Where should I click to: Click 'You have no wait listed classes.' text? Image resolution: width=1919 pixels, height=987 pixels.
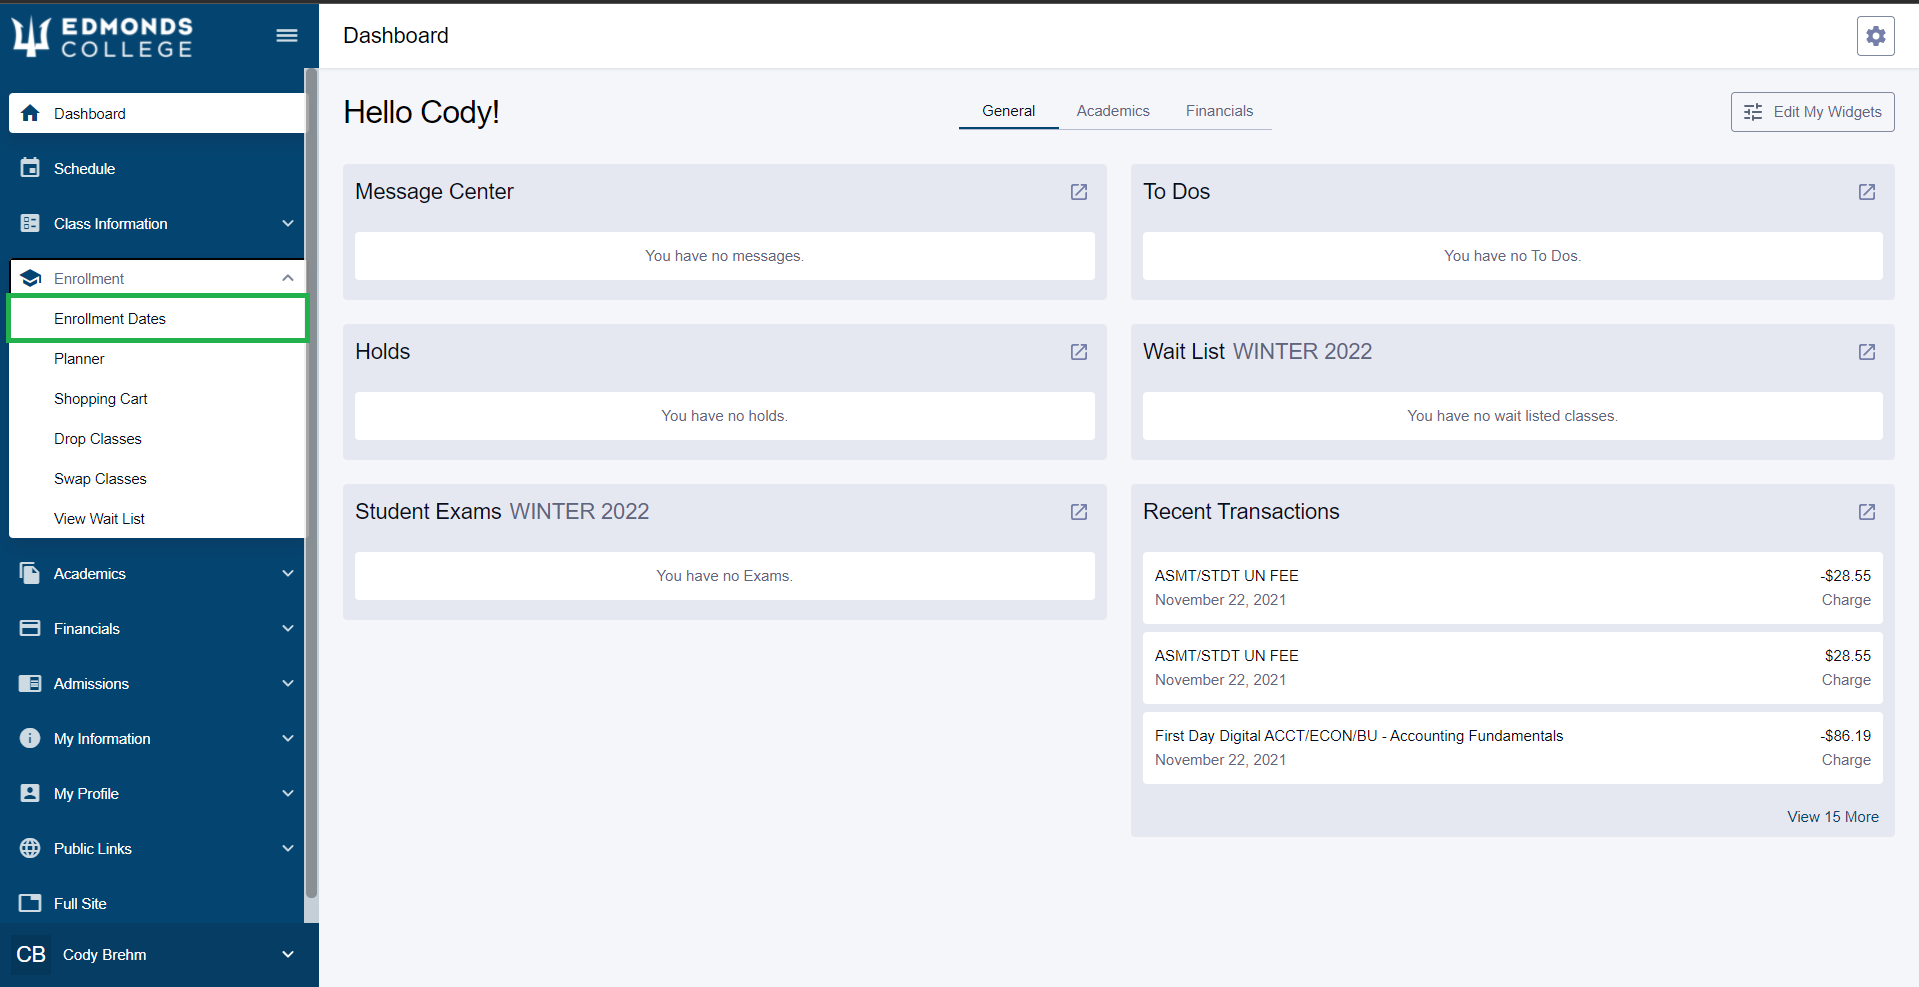(1512, 416)
